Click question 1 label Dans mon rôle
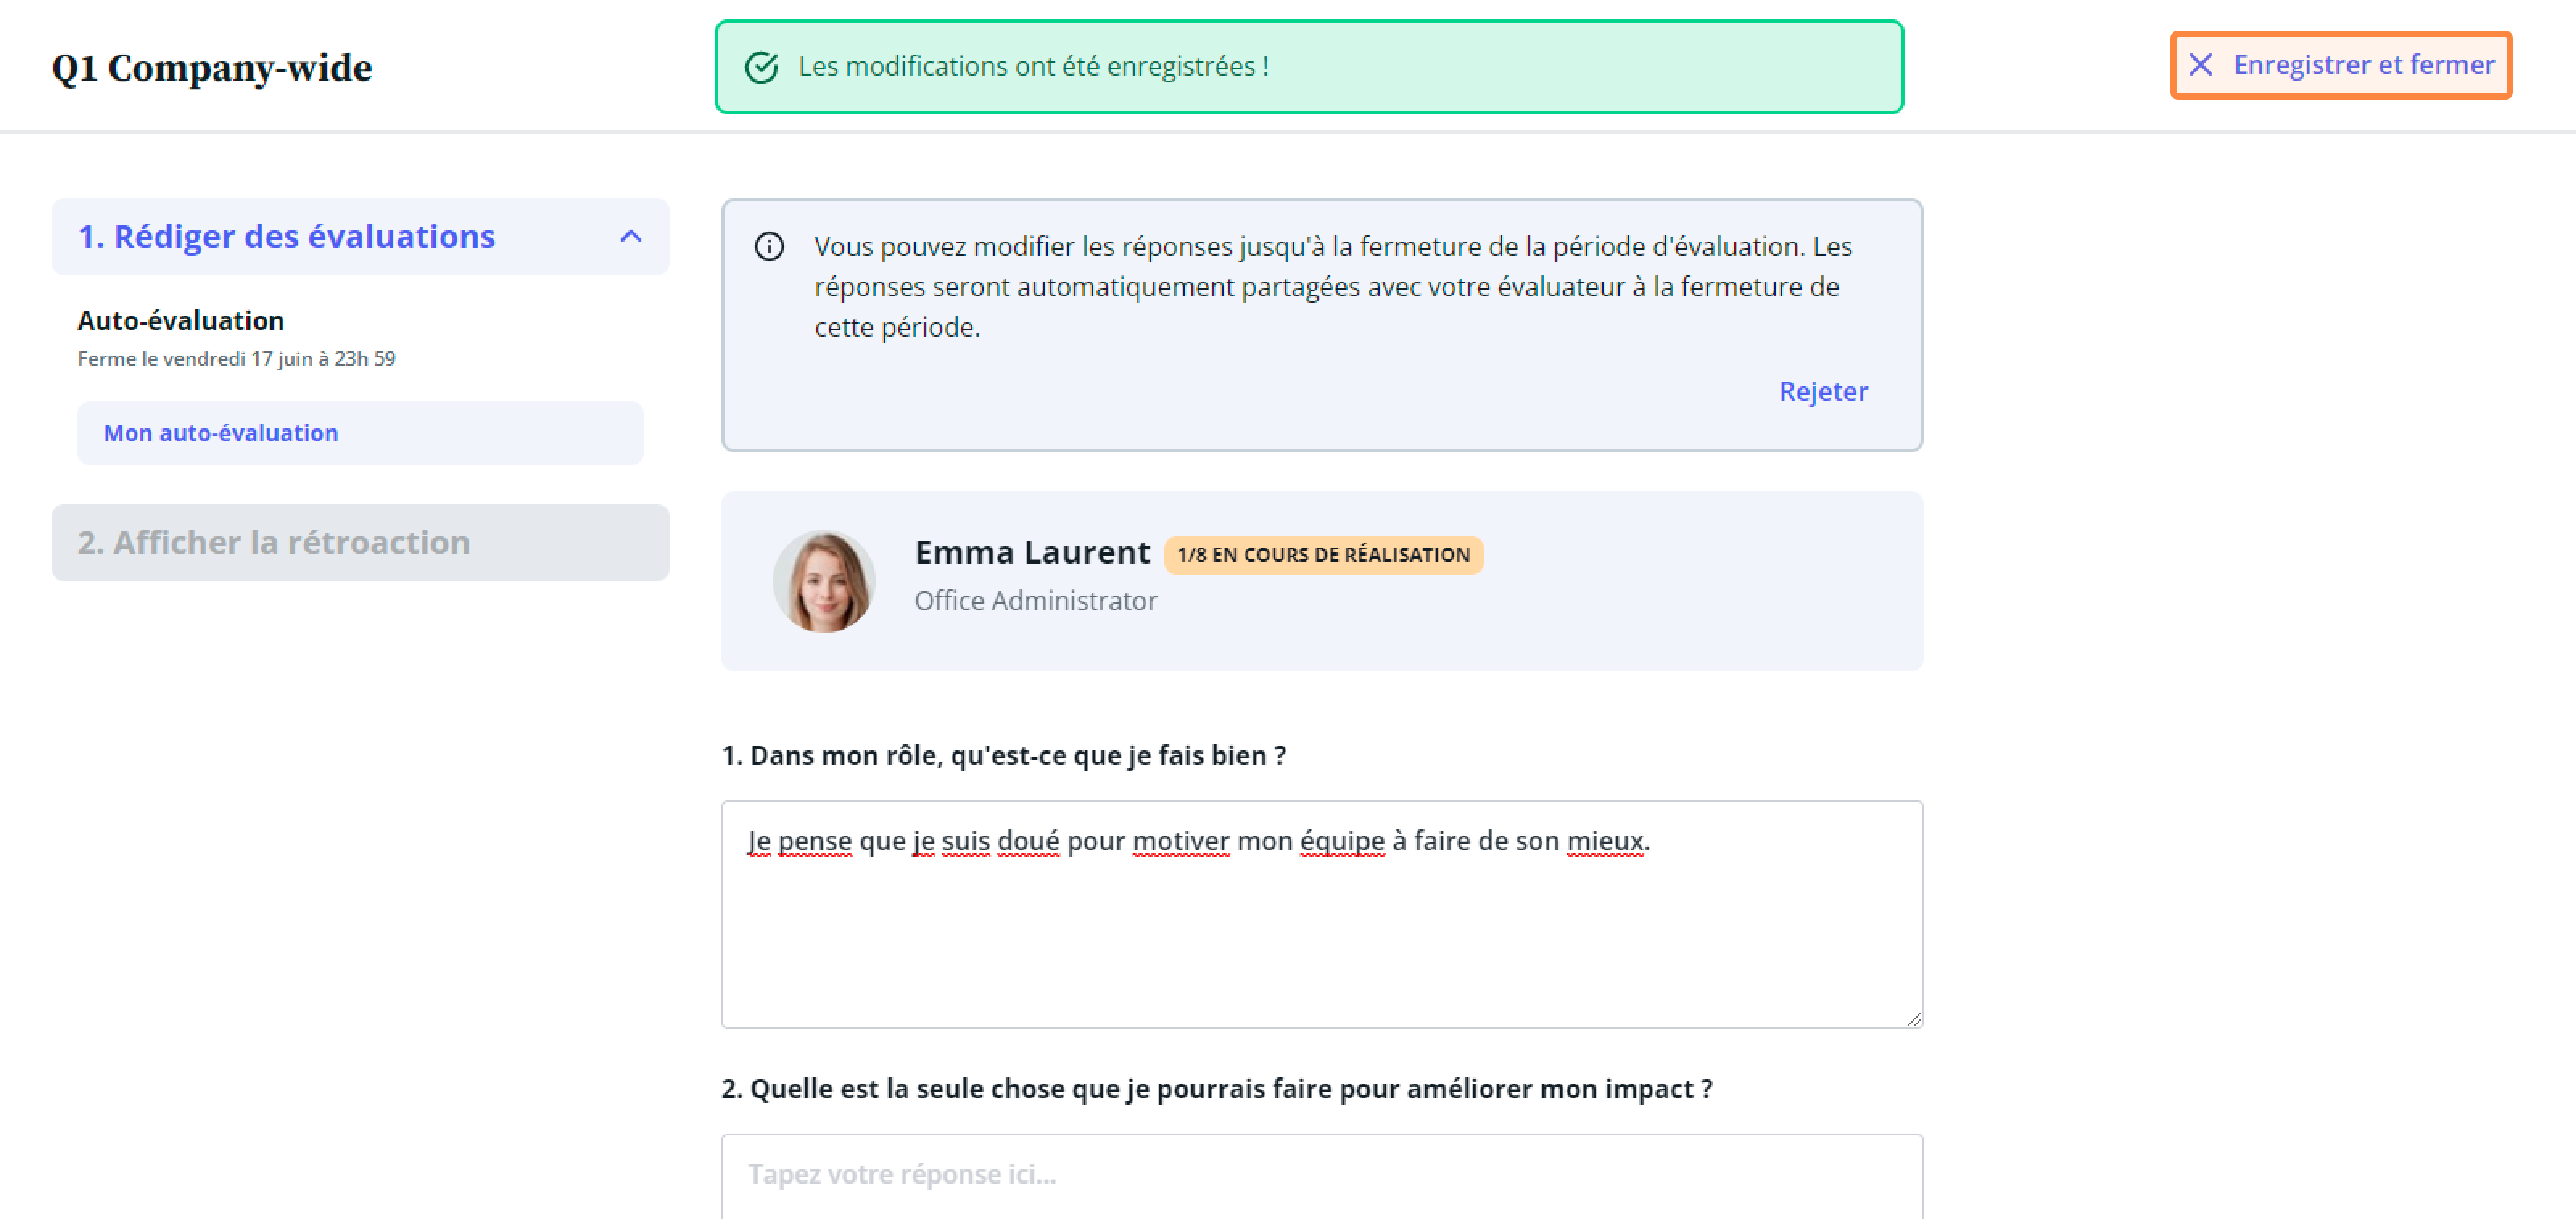The width and height of the screenshot is (2576, 1219). (1003, 755)
